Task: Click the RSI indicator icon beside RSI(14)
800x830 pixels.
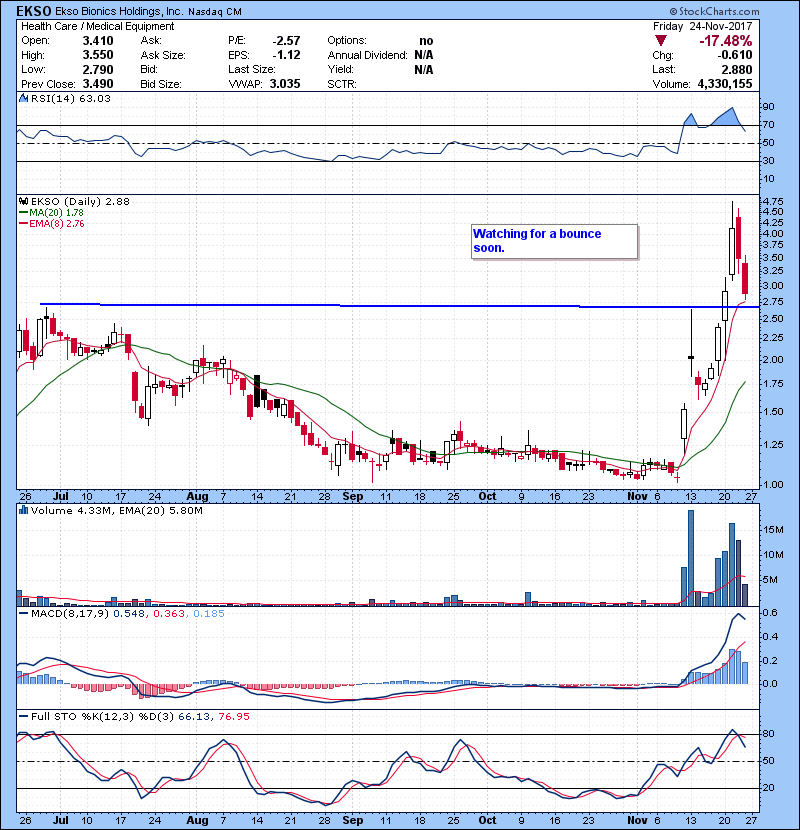Action: click(23, 98)
